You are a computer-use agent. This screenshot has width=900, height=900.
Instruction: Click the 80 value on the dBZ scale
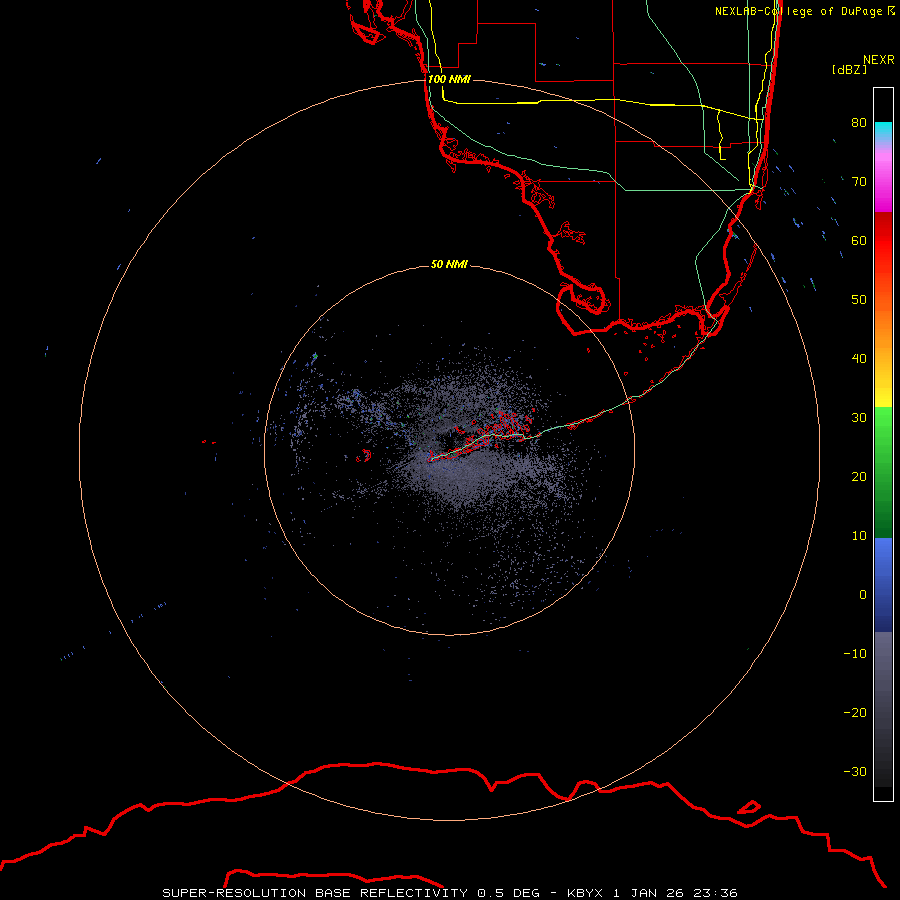859,123
